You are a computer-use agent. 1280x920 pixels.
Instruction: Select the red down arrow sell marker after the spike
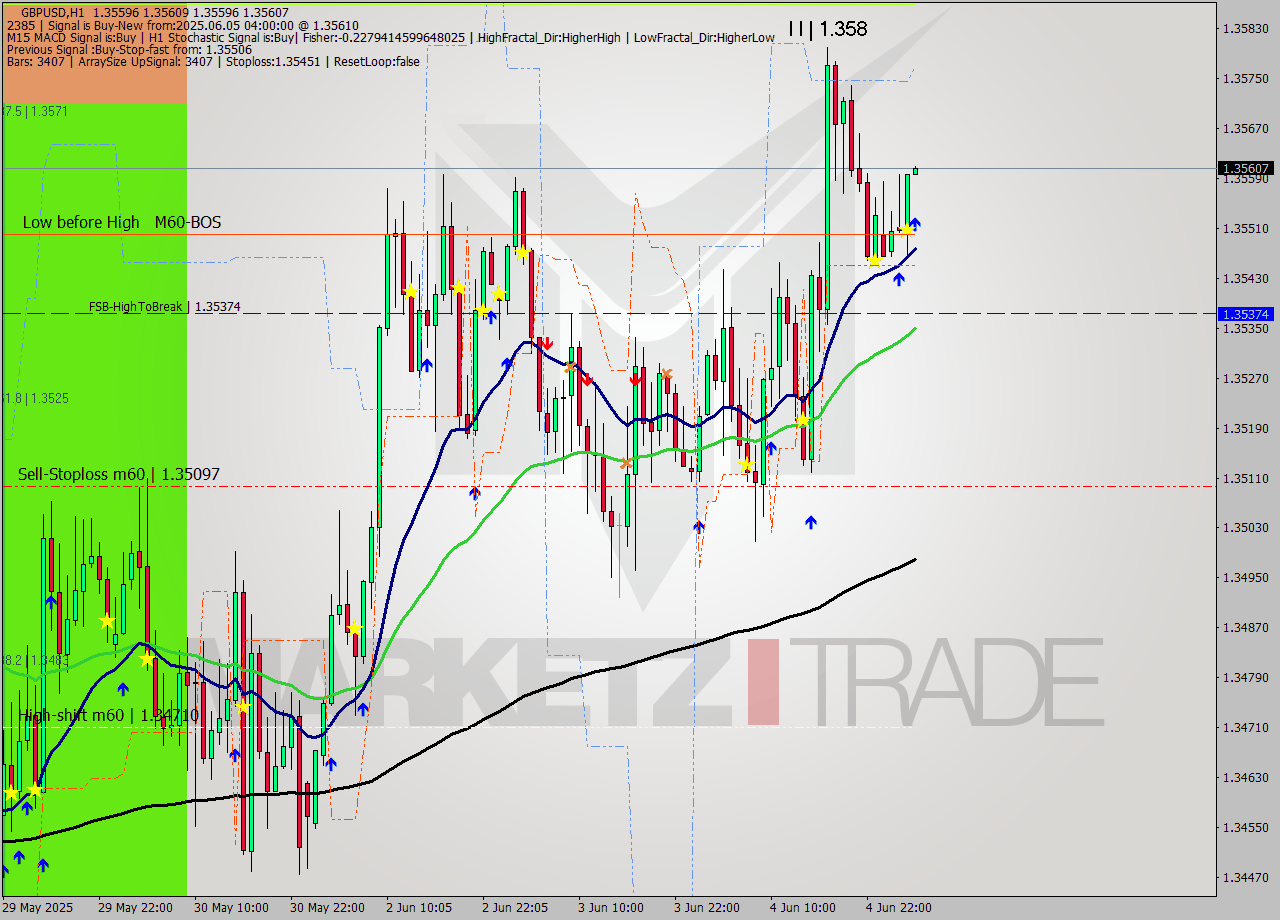(x=547, y=342)
